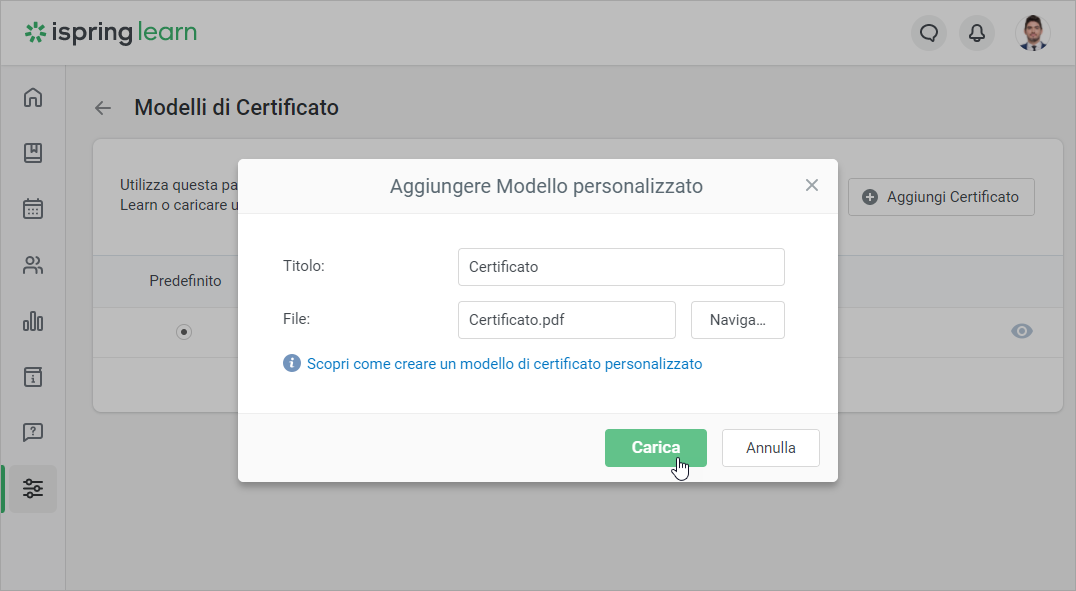Click the eye preview icon in certificate row
This screenshot has width=1076, height=591.
click(x=1021, y=332)
